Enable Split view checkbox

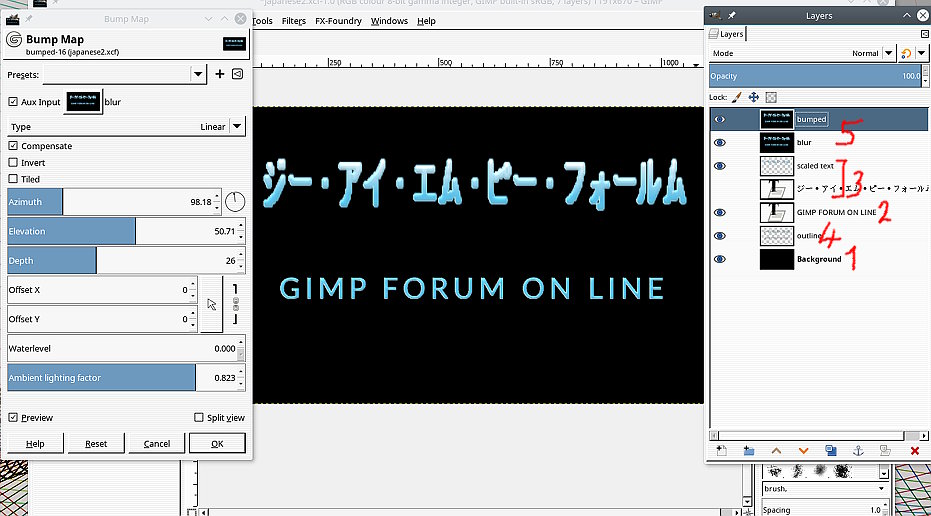pos(199,417)
